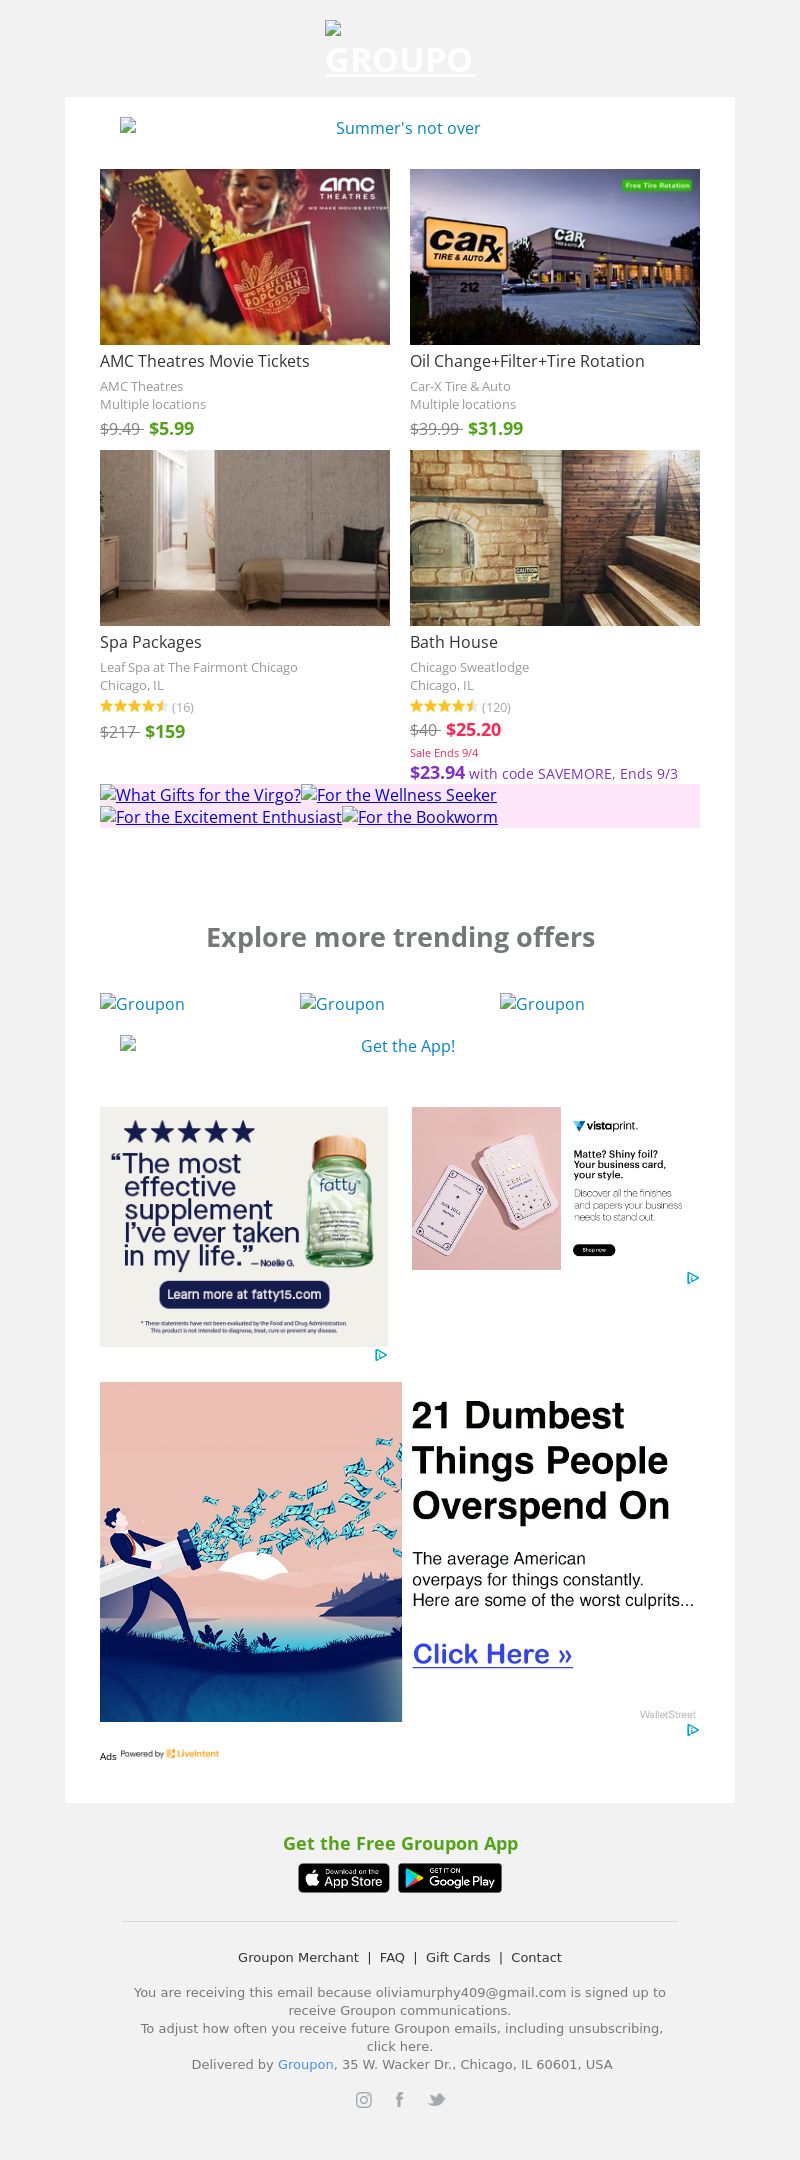Open the Twitter bird icon in footer

436,2099
